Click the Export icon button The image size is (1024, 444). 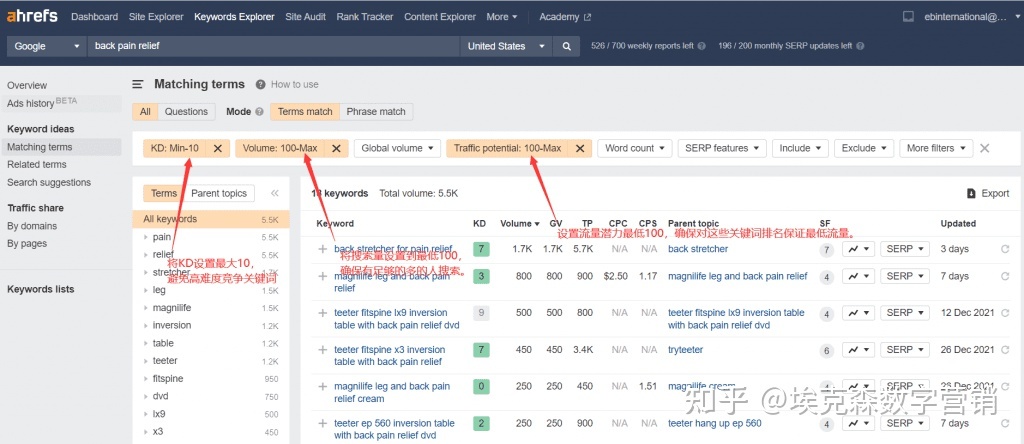coord(972,193)
